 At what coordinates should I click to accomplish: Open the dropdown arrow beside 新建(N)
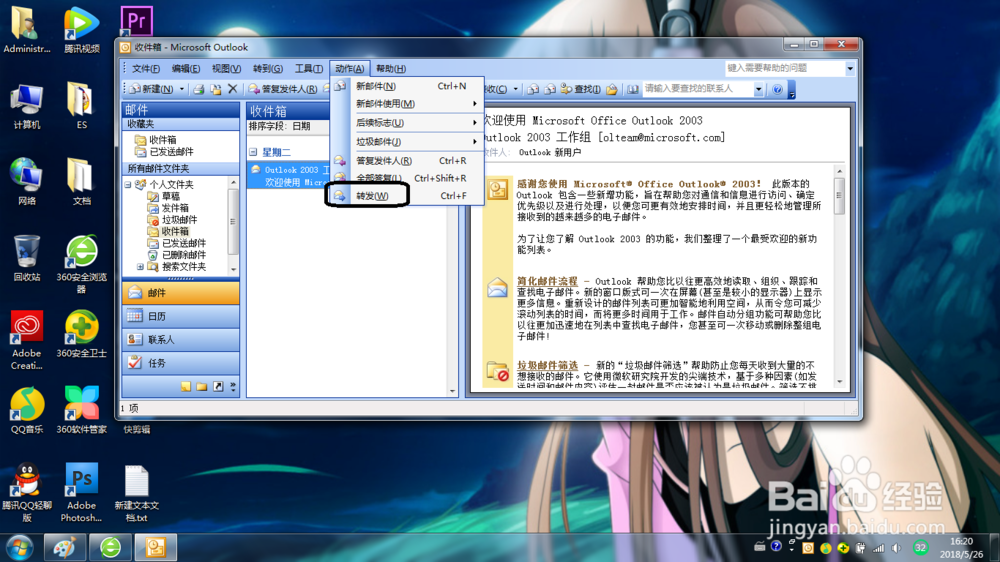182,89
